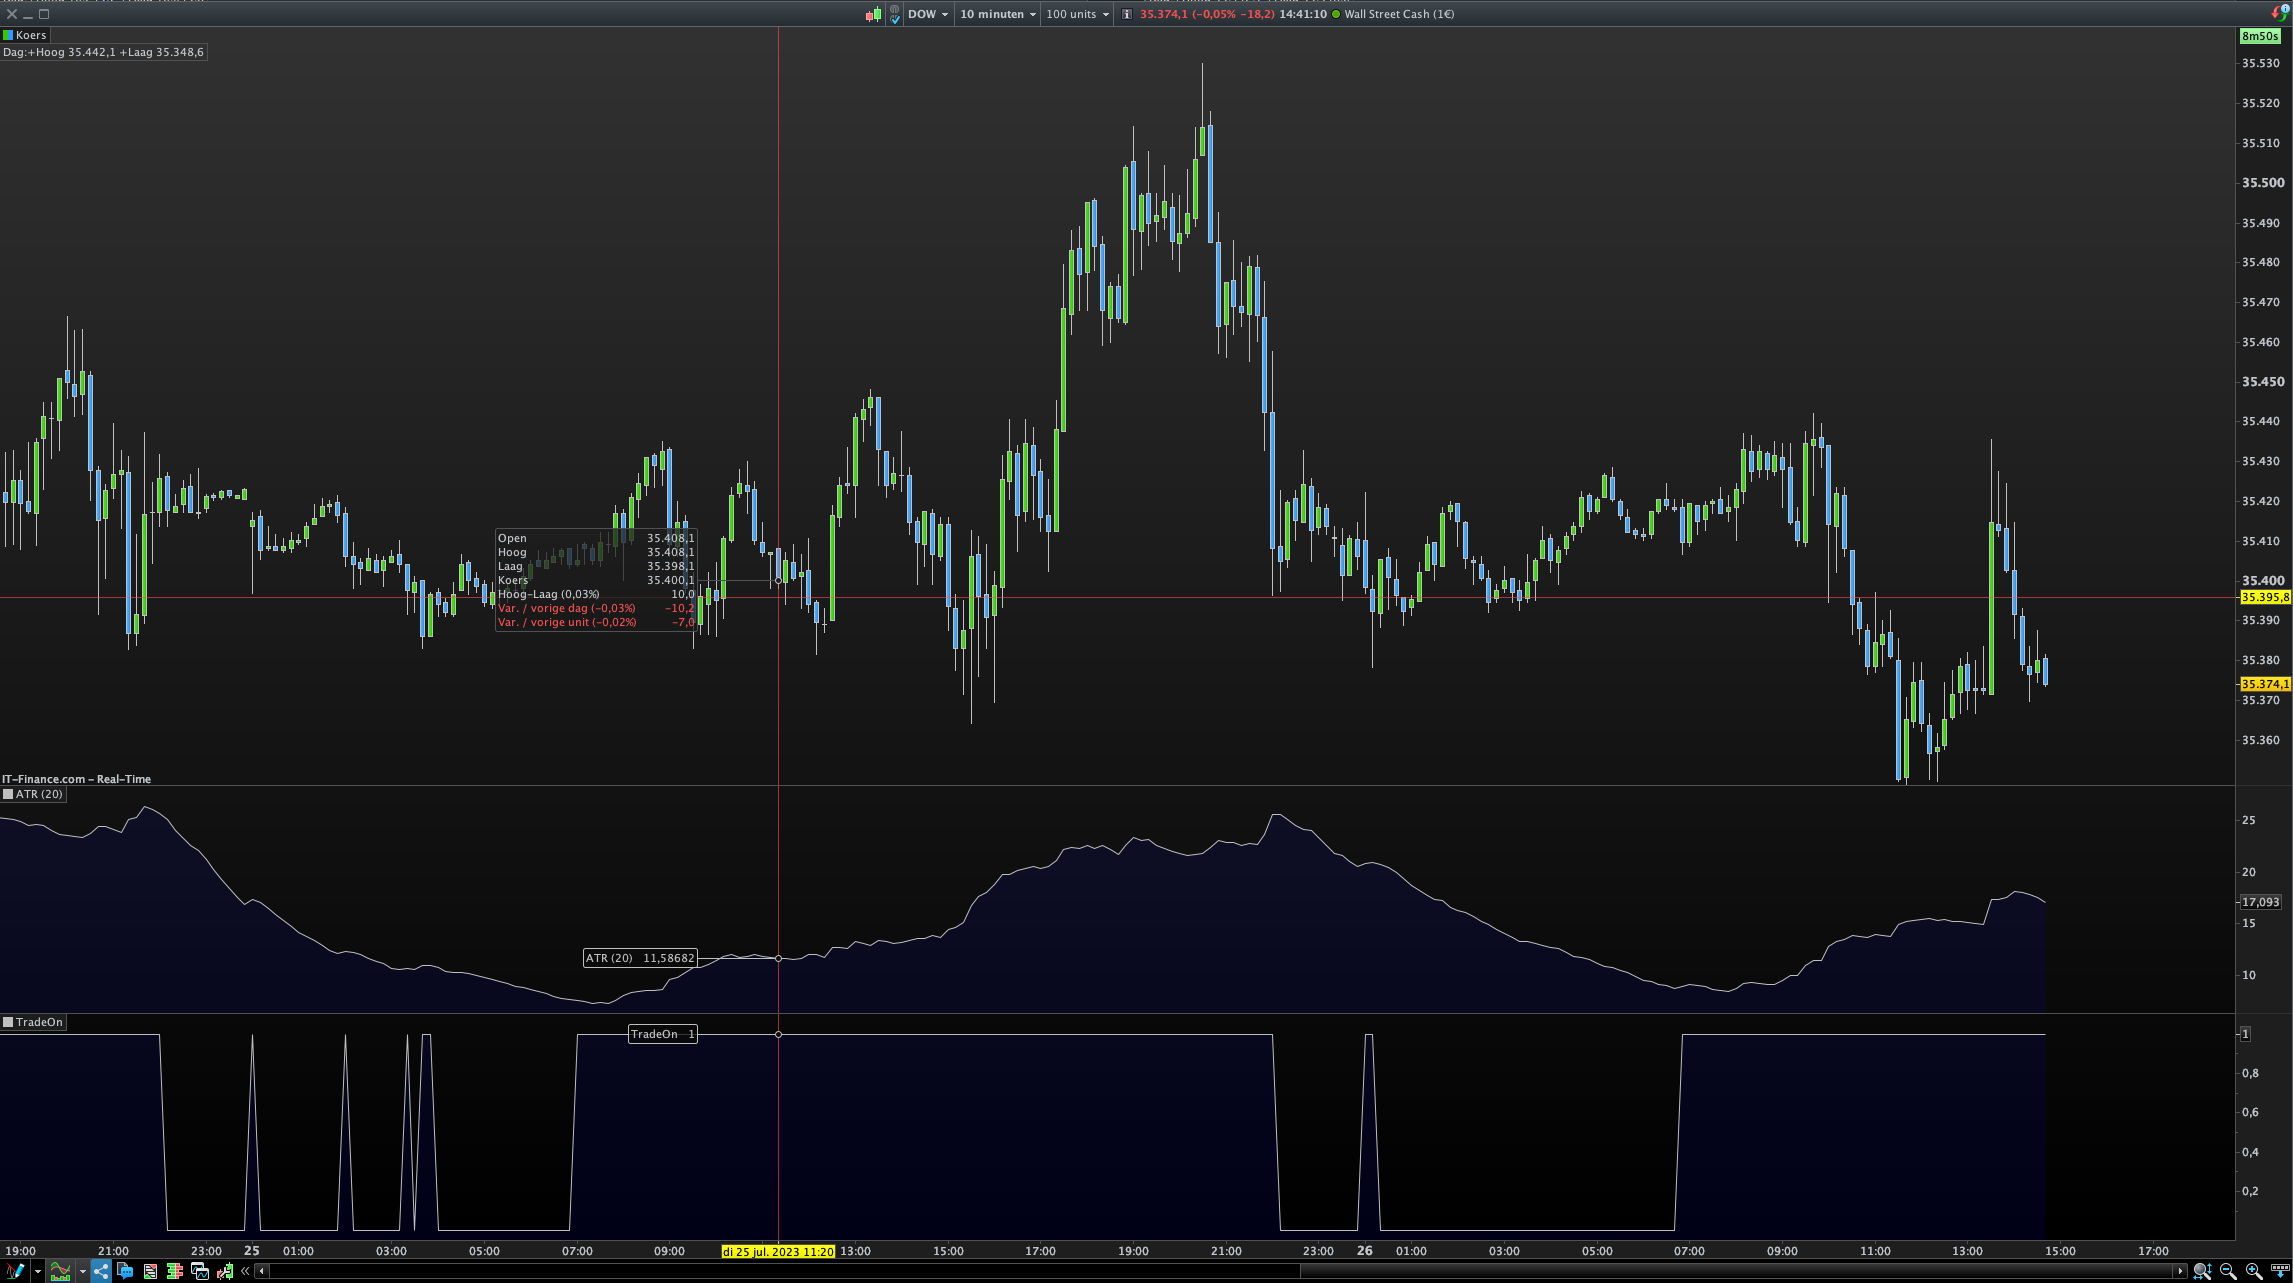
Task: Expand the drawing tool dropdown arrow
Action: pyautogui.click(x=38, y=1271)
